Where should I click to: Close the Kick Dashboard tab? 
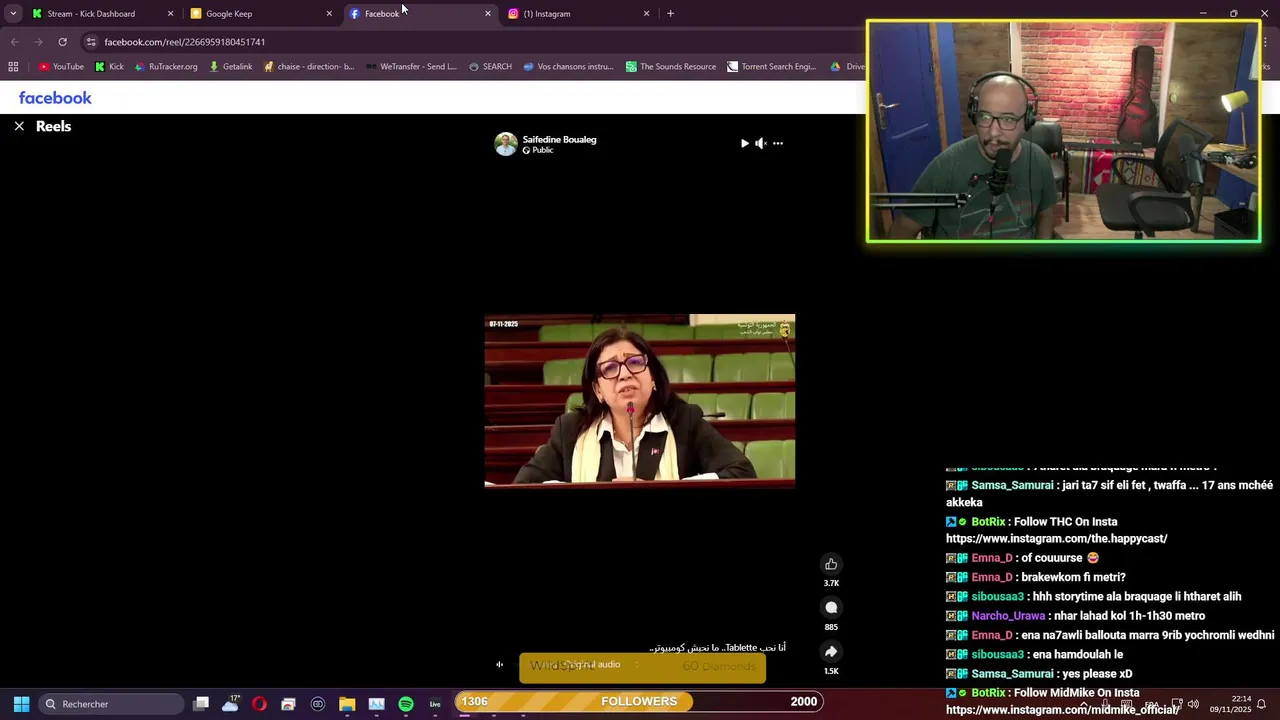tap(170, 14)
